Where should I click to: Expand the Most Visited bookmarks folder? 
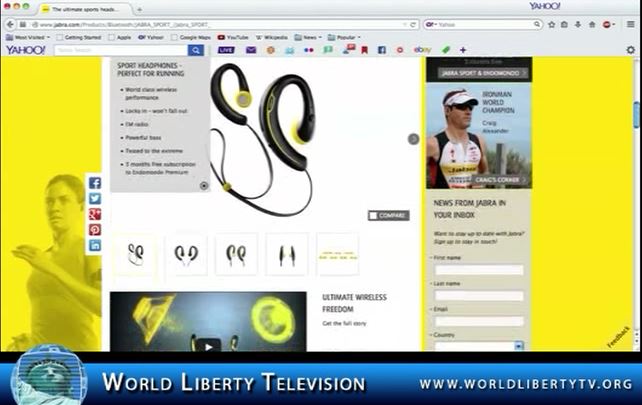pyautogui.click(x=27, y=37)
